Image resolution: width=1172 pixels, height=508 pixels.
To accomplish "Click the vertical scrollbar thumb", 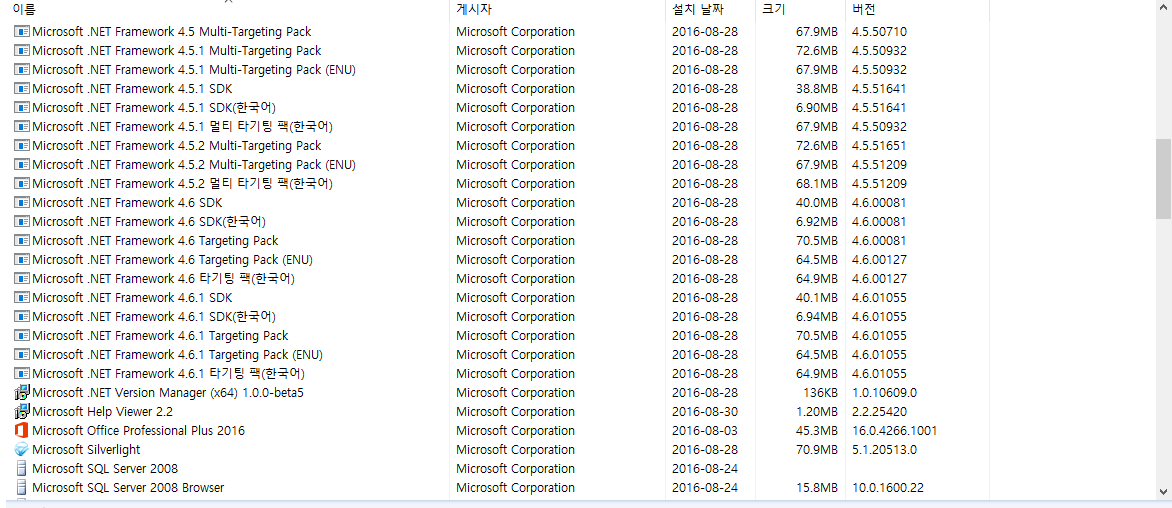I will 1163,178.
